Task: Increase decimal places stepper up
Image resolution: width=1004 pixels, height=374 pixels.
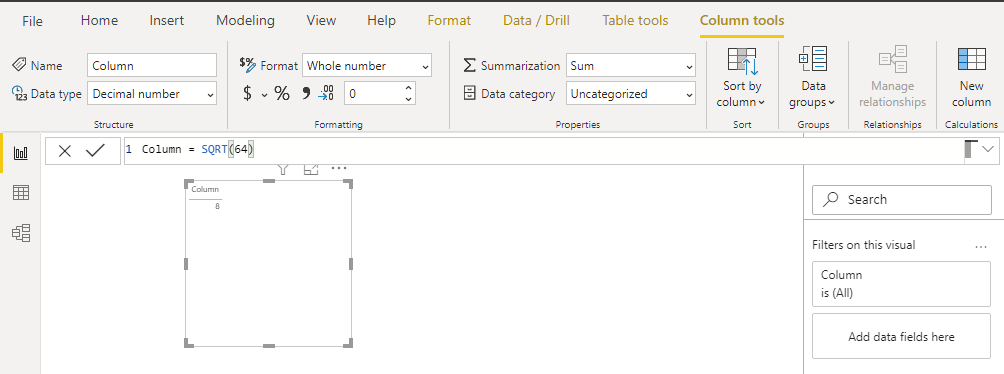Action: (408, 88)
